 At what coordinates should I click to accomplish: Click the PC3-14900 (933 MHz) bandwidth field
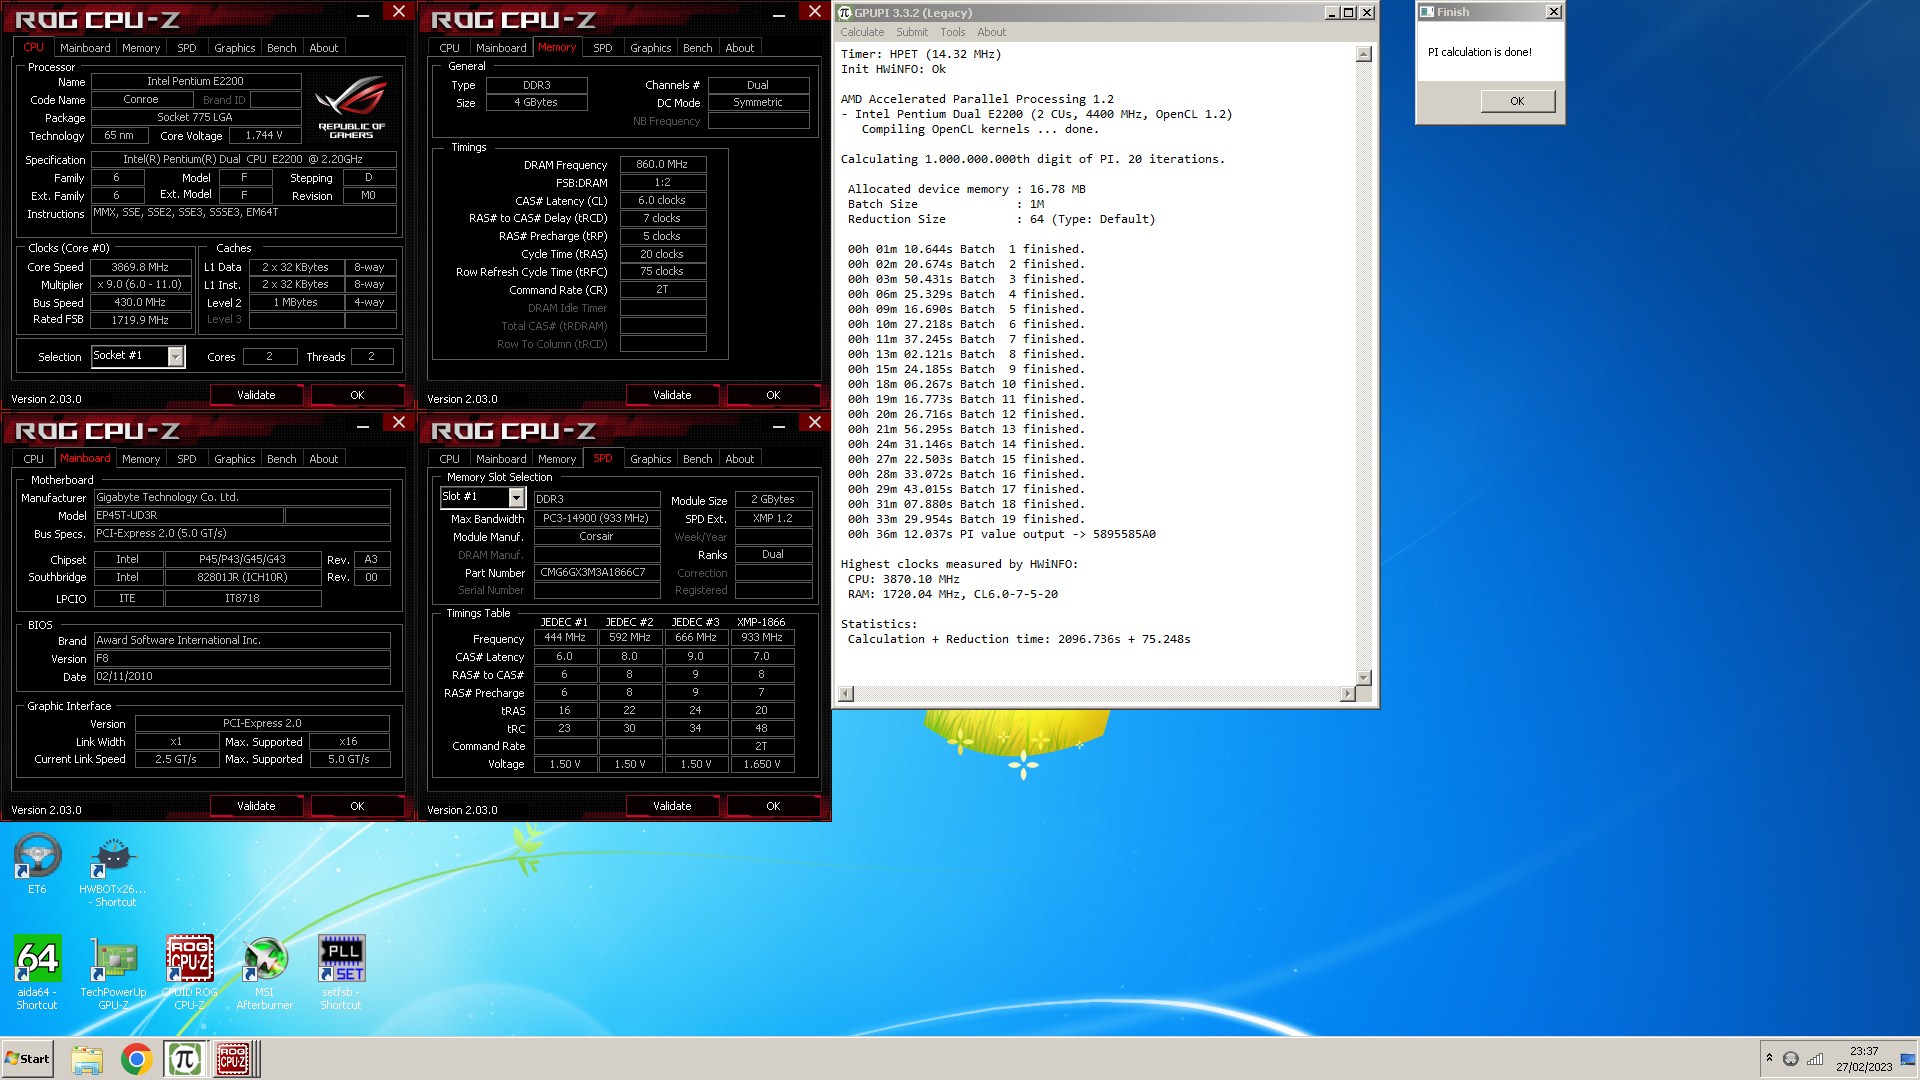click(596, 518)
